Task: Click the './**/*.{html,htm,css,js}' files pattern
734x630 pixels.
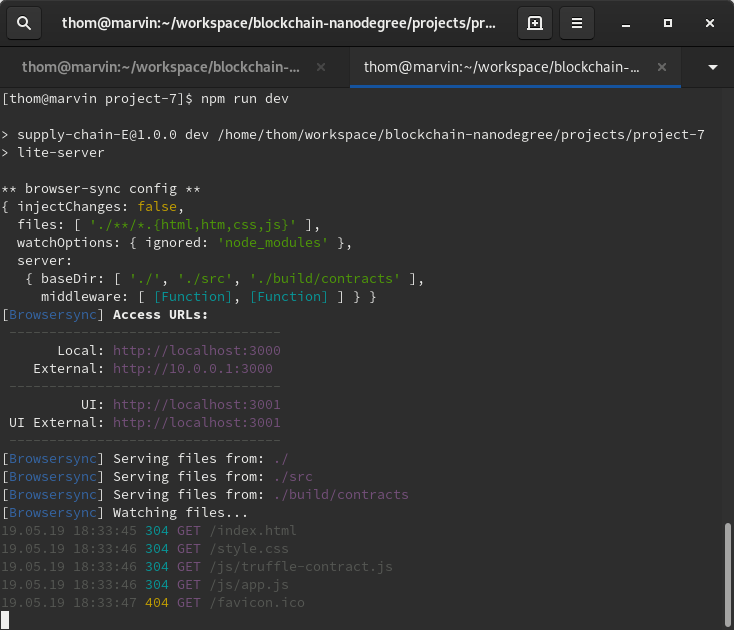Action: [x=192, y=225]
